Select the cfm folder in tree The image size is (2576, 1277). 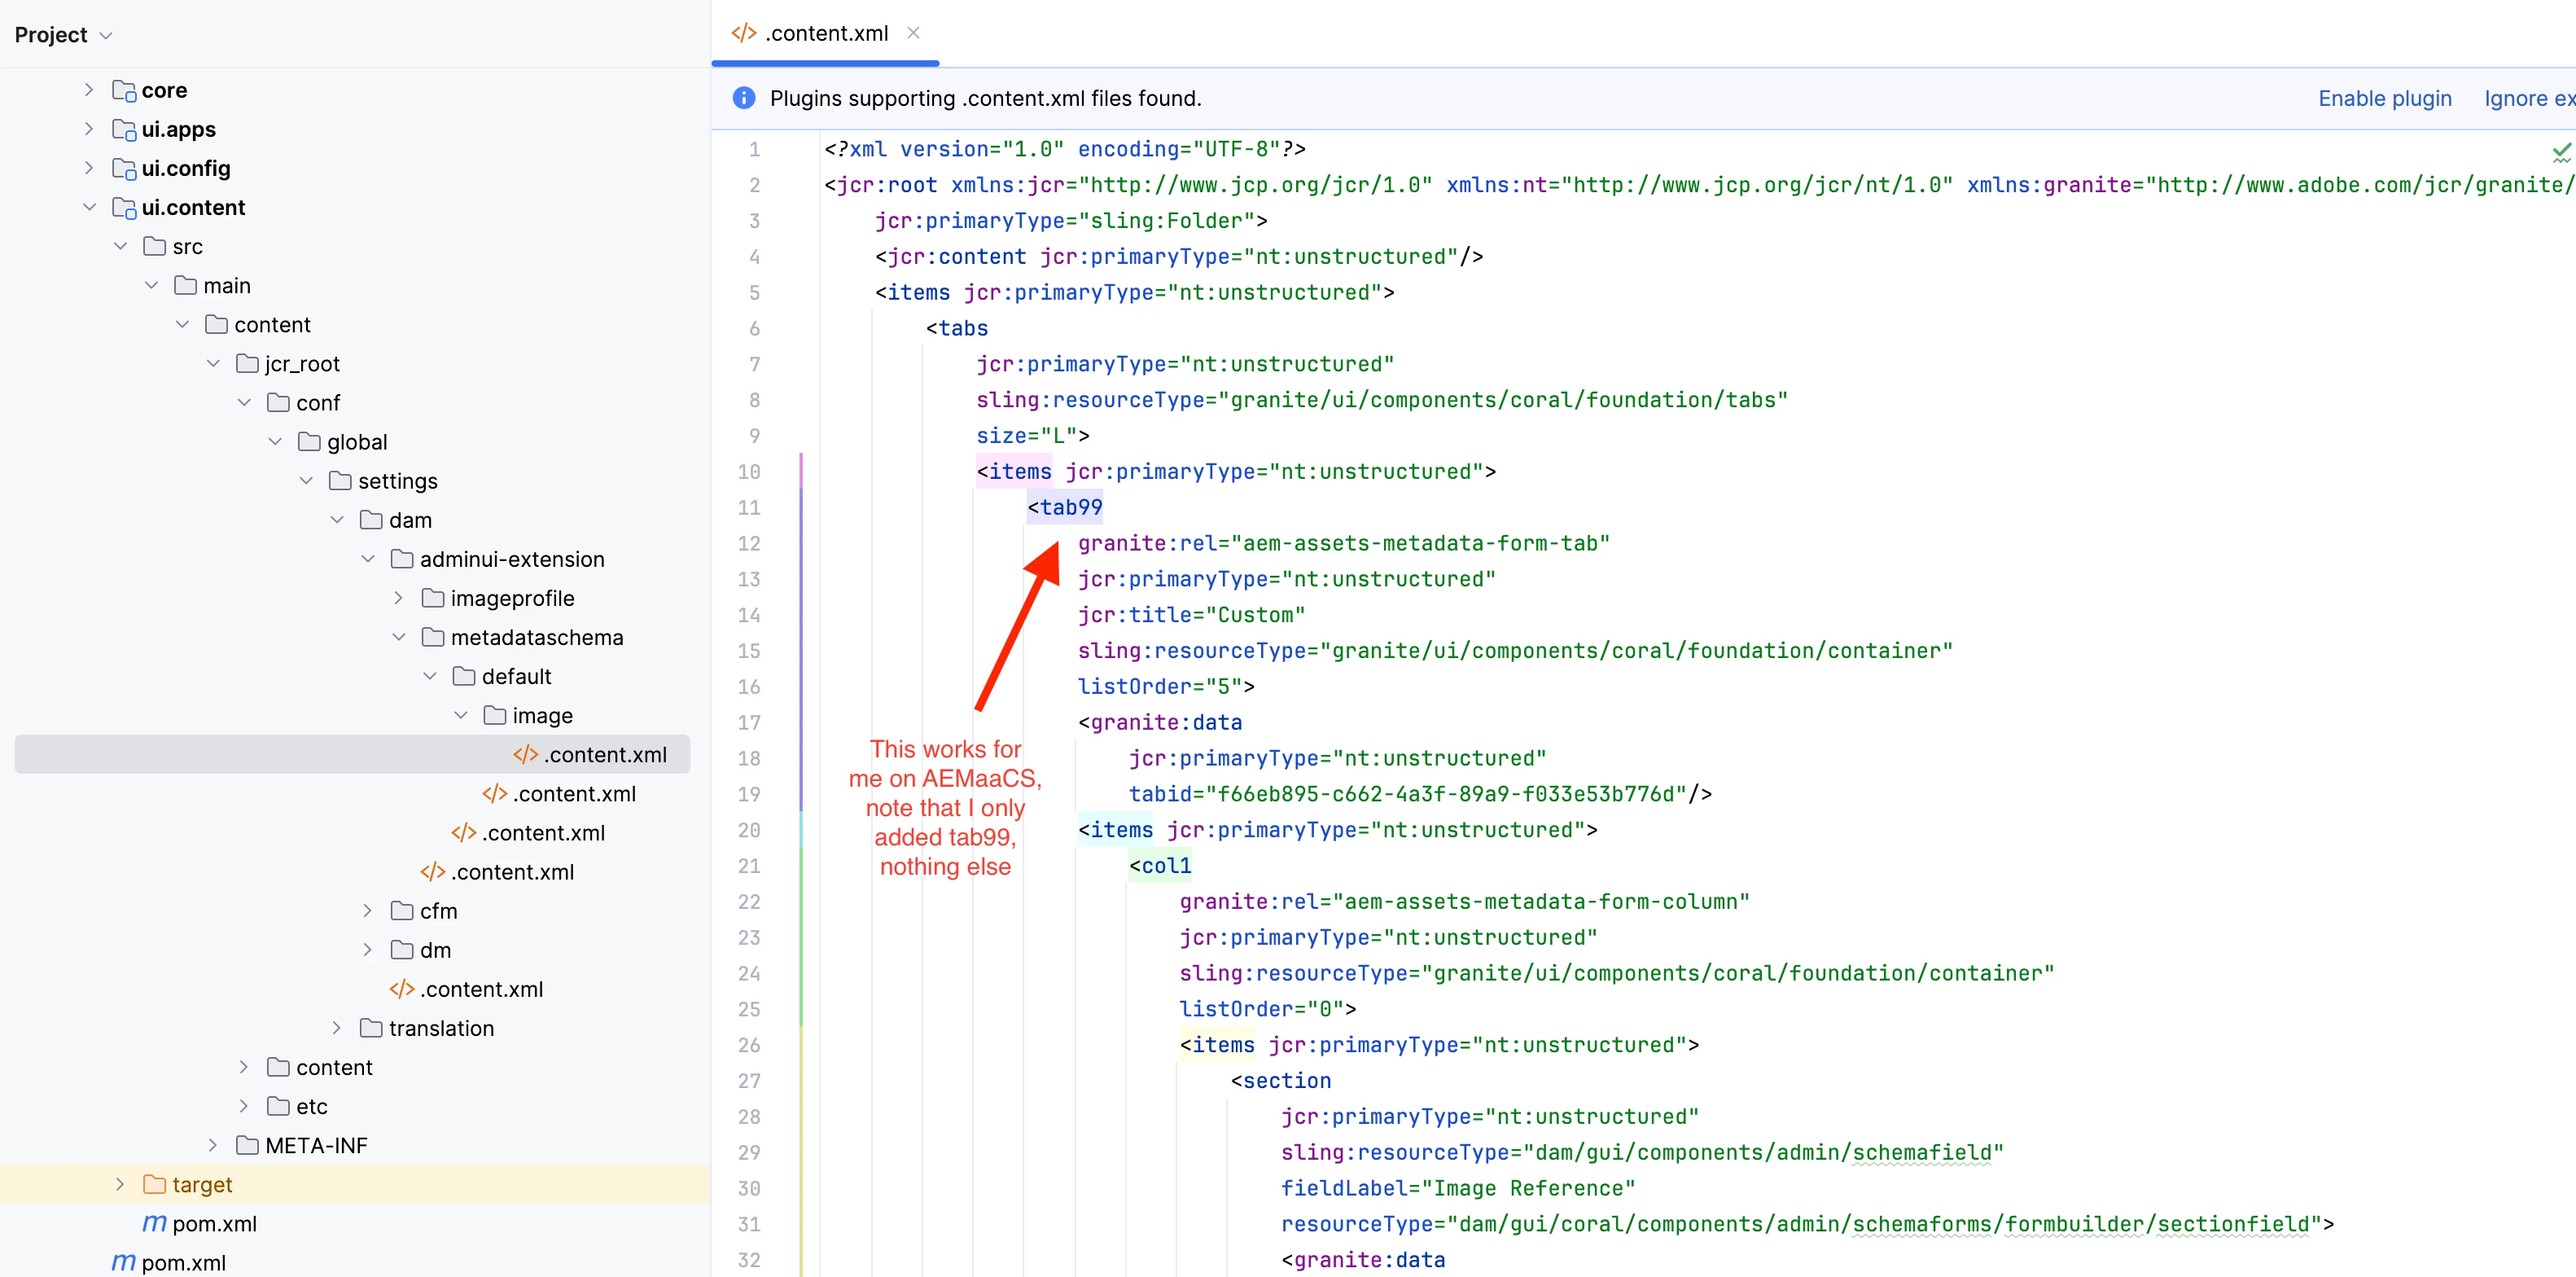point(438,911)
